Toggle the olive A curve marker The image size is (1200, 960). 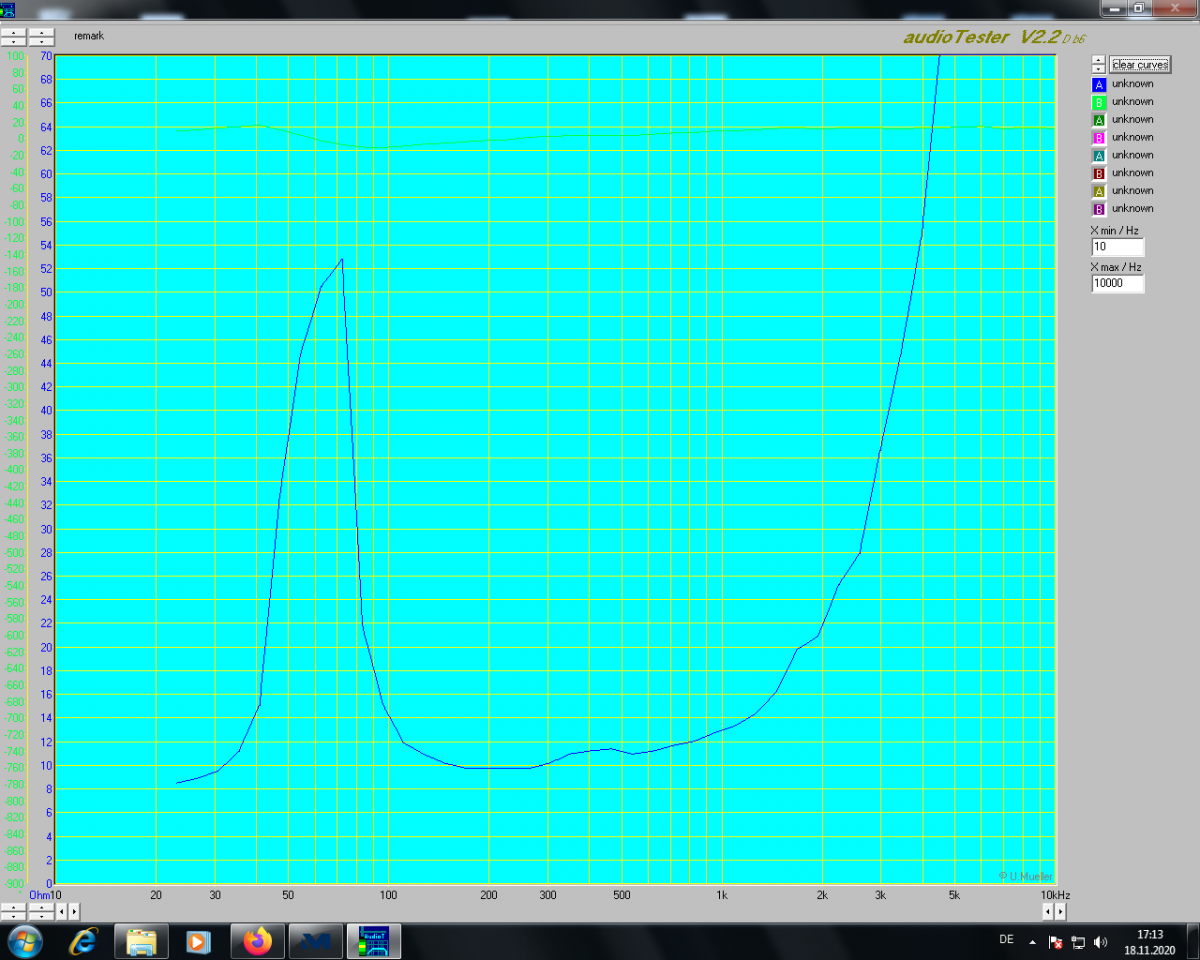(1098, 192)
